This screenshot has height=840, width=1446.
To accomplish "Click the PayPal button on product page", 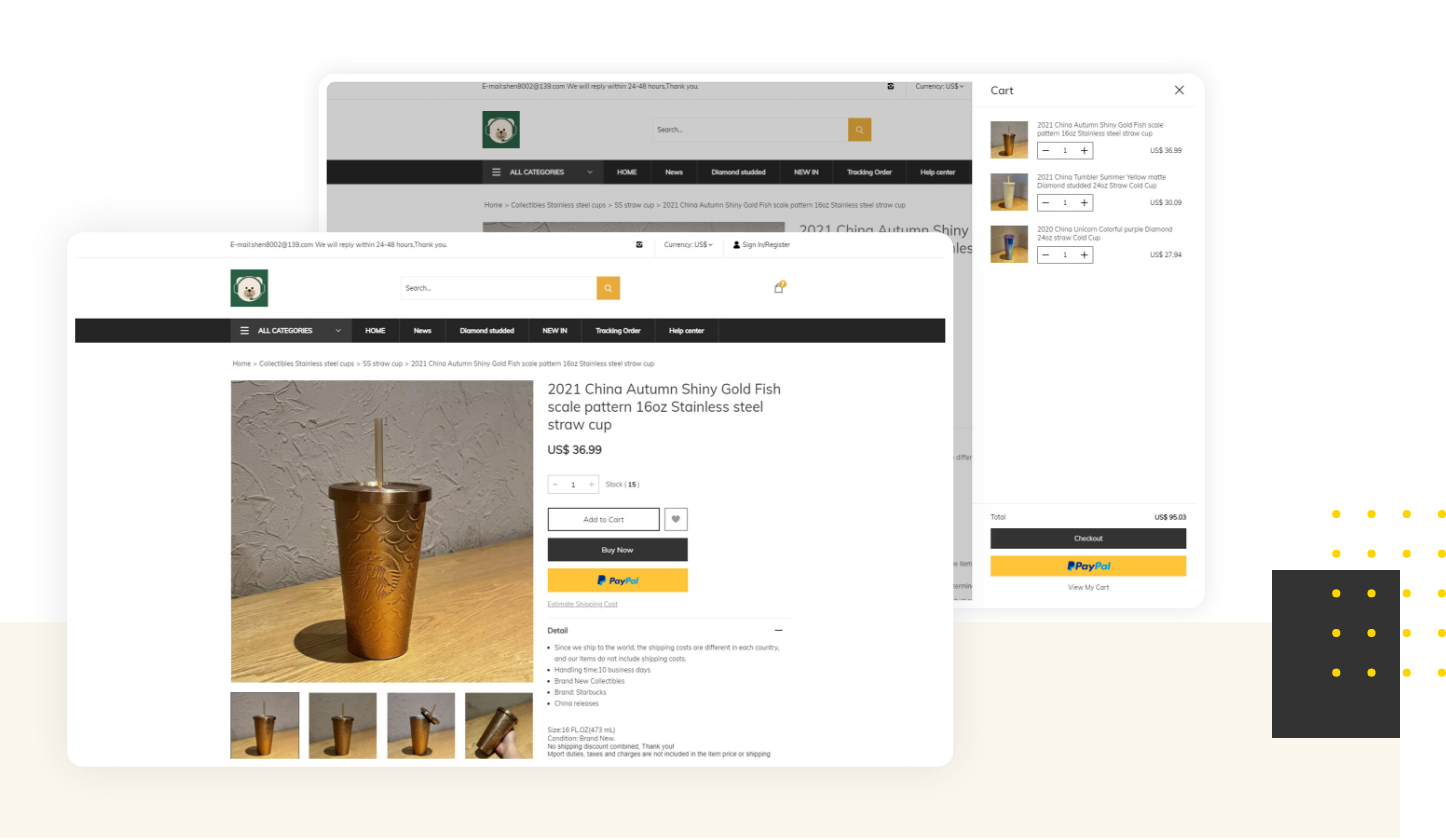I will 617,580.
